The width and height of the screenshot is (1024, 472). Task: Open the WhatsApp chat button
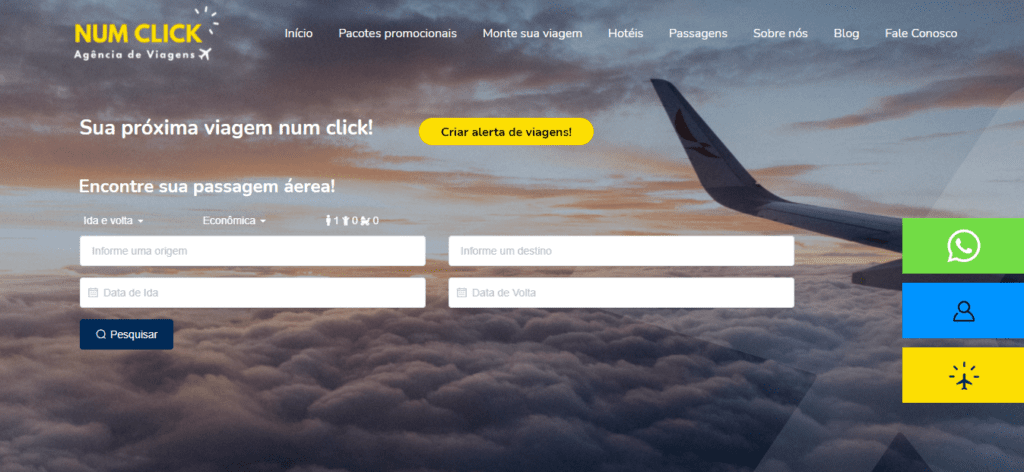pos(963,245)
